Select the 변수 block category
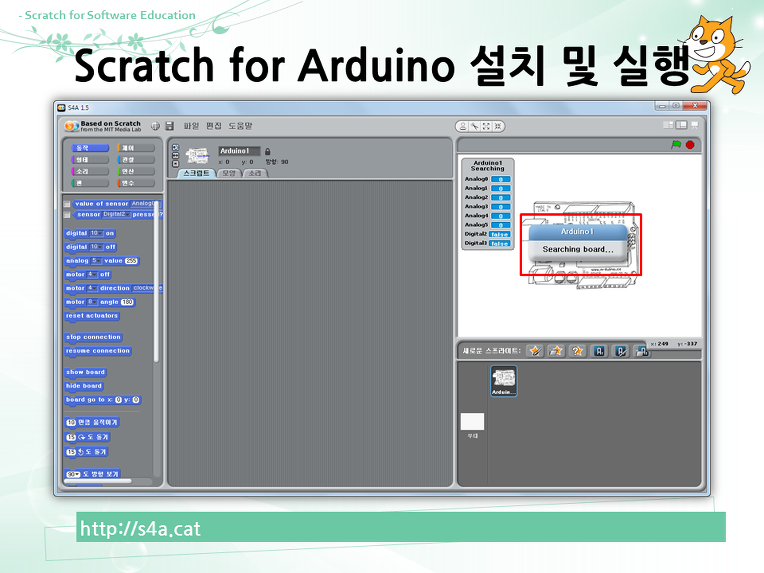The height and width of the screenshot is (573, 764). (x=135, y=183)
